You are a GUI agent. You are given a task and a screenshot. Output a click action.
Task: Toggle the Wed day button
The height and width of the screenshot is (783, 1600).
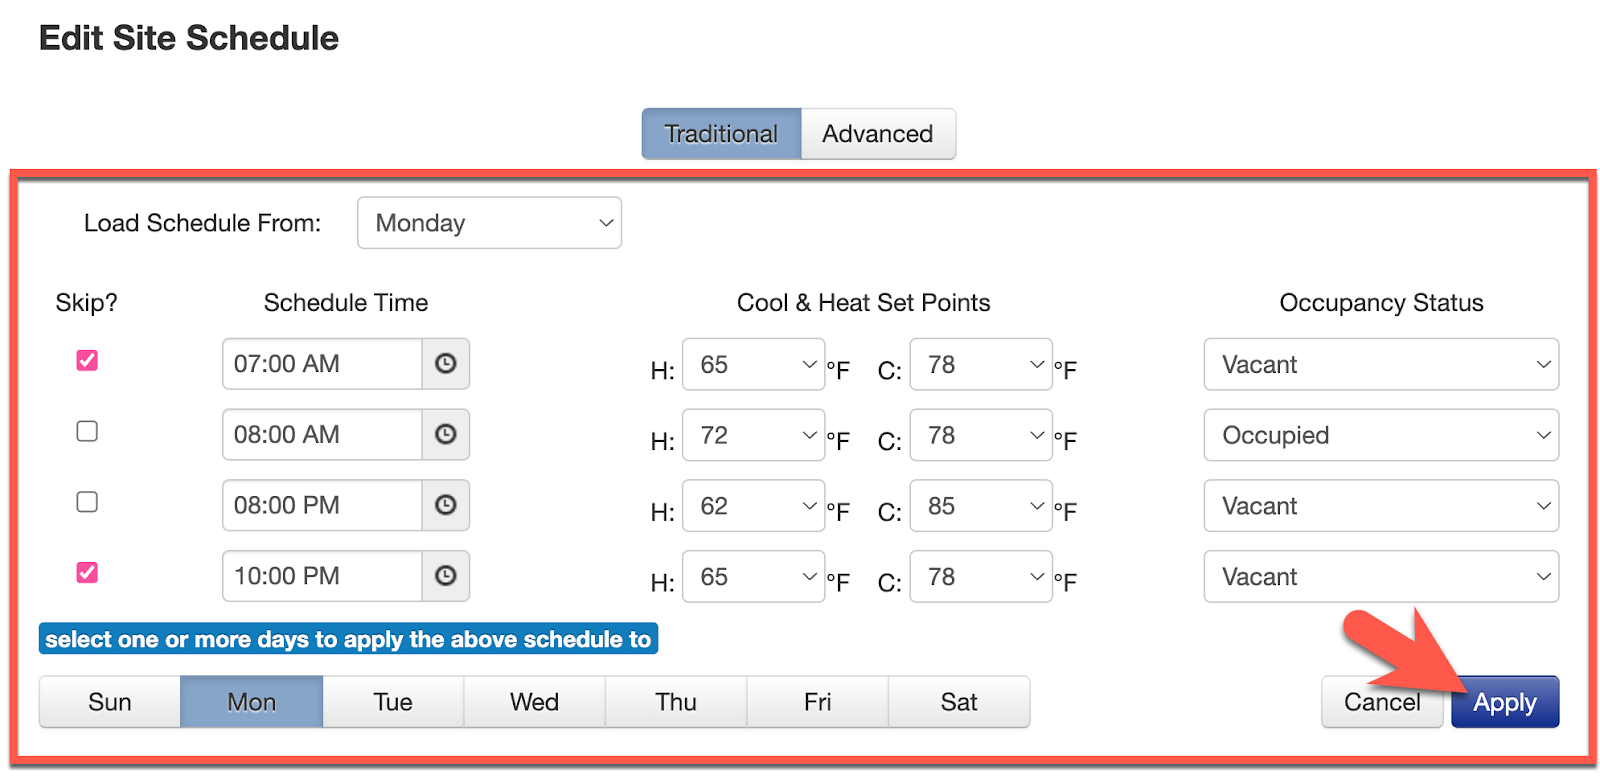[534, 702]
